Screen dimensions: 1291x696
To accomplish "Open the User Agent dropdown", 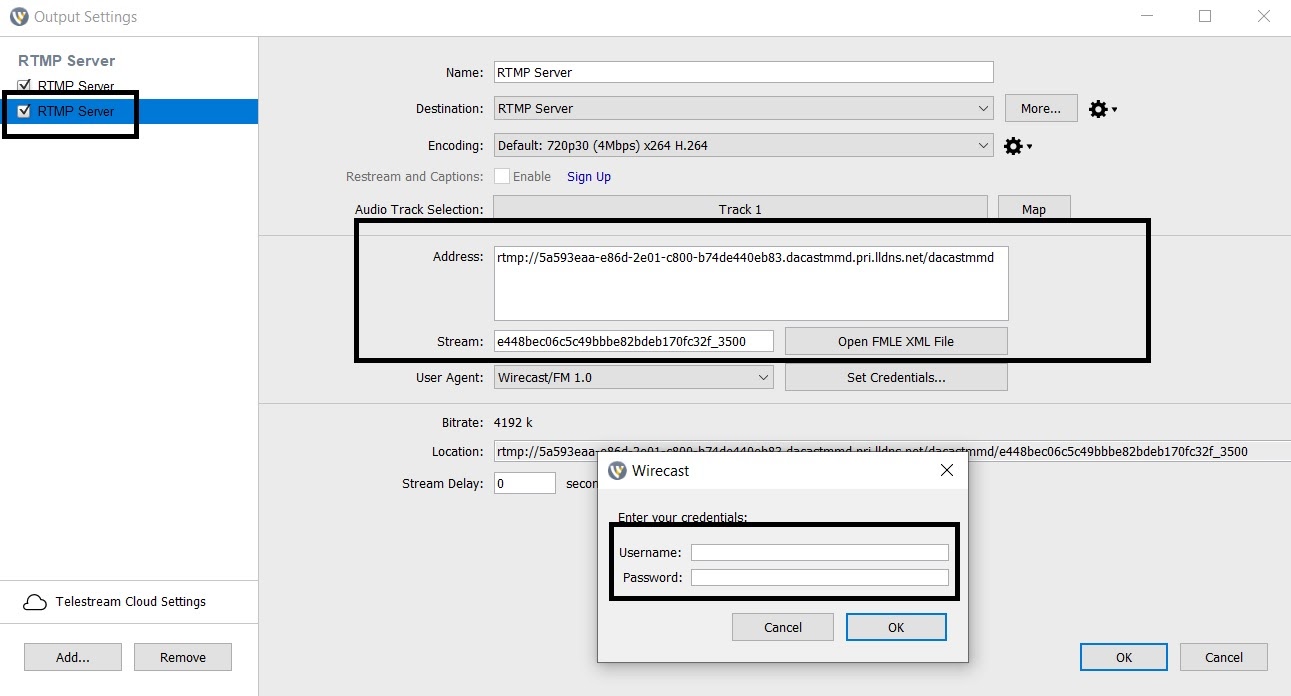I will coord(766,377).
